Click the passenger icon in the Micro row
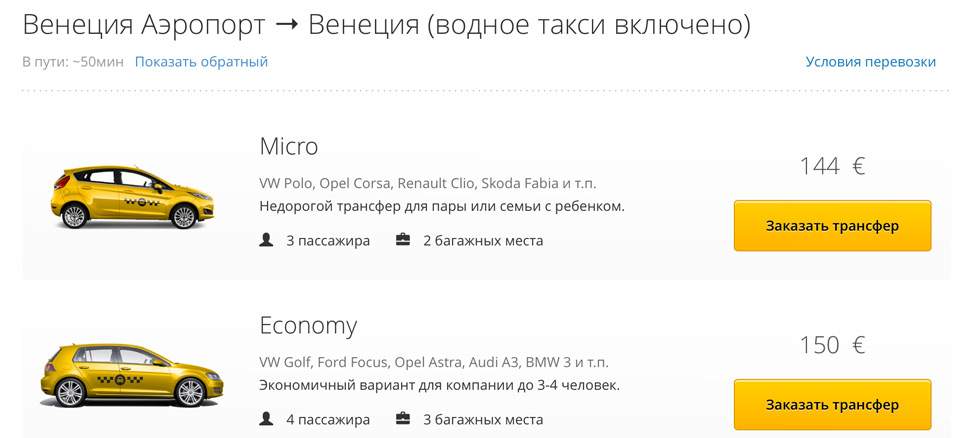 (266, 240)
